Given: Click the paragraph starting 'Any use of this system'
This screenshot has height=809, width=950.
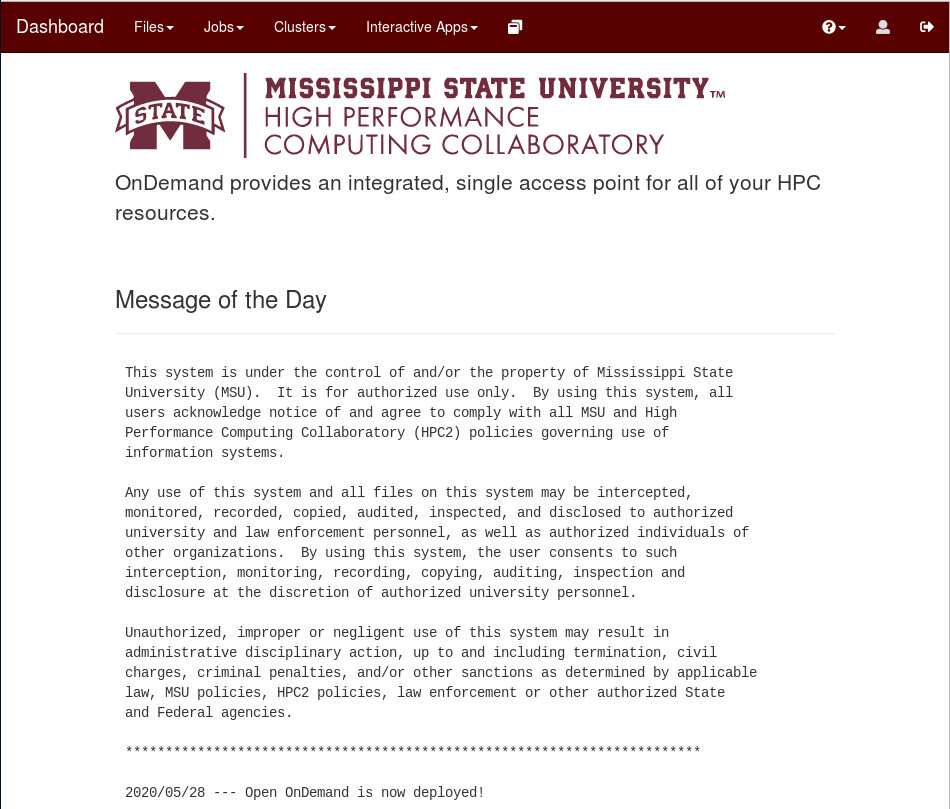Looking at the screenshot, I should tap(437, 542).
